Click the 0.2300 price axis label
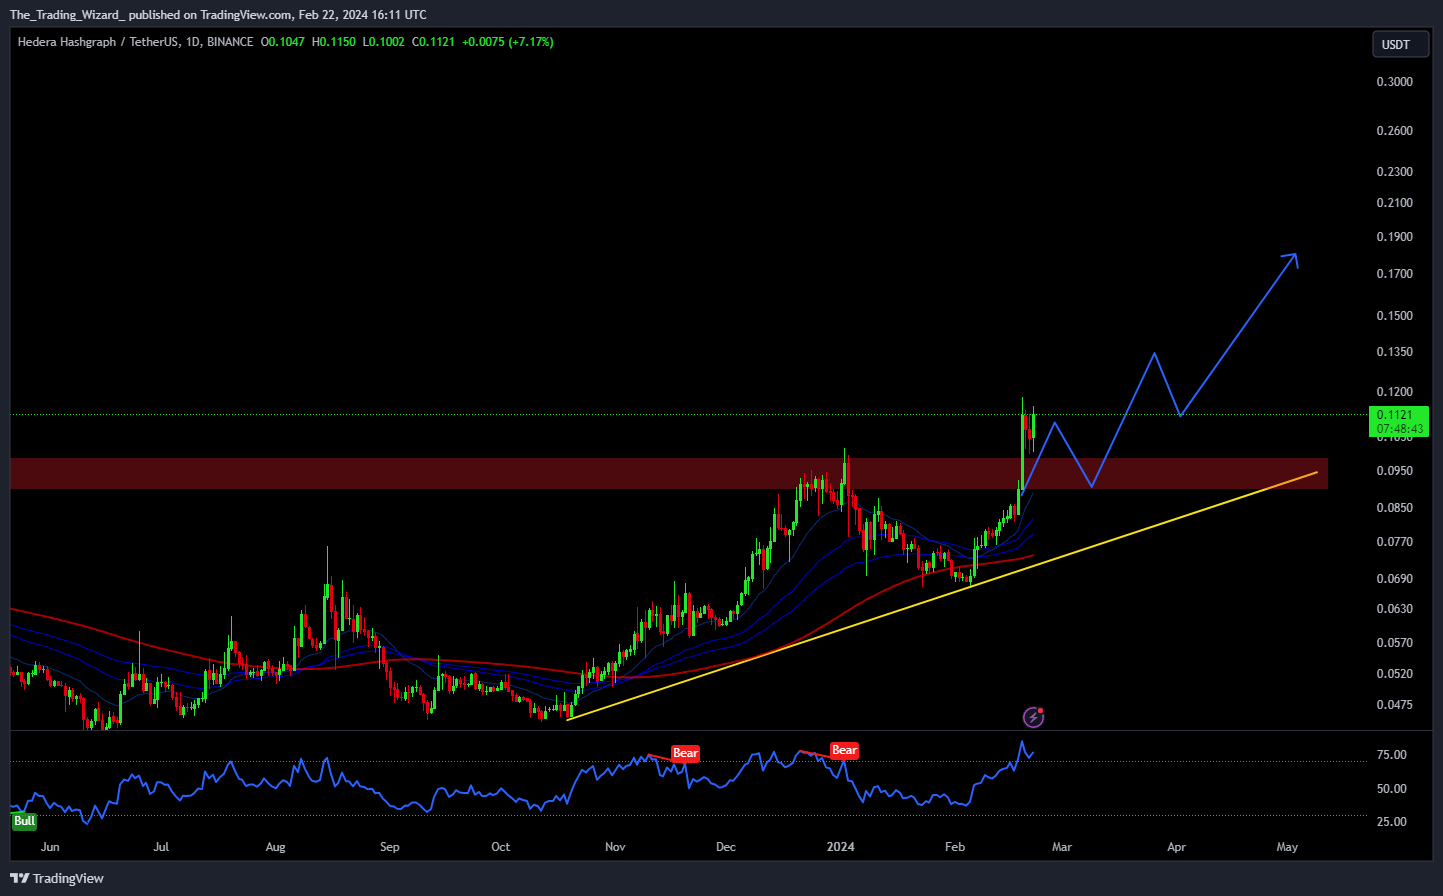 (1395, 172)
